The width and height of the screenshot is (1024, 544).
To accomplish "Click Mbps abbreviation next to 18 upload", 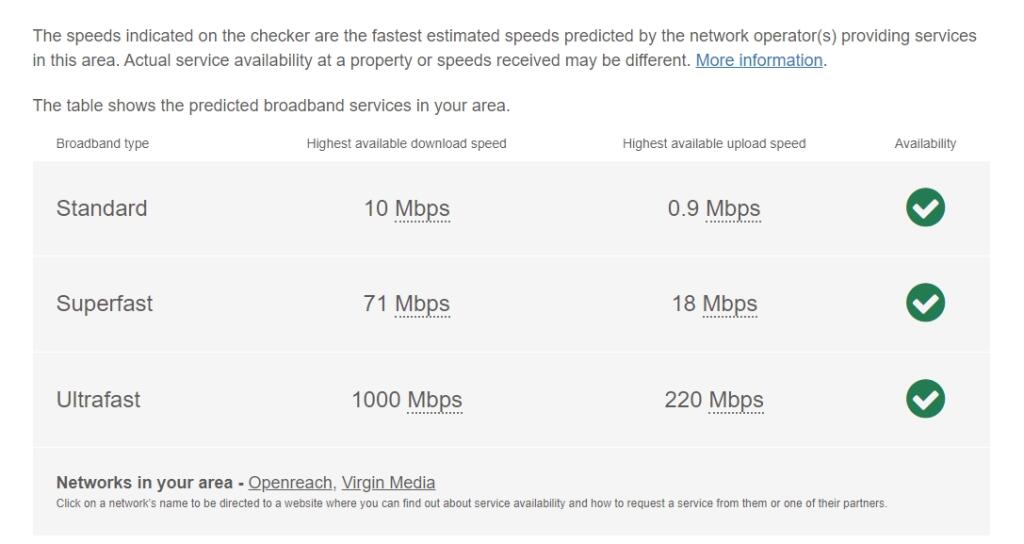I will pos(729,304).
